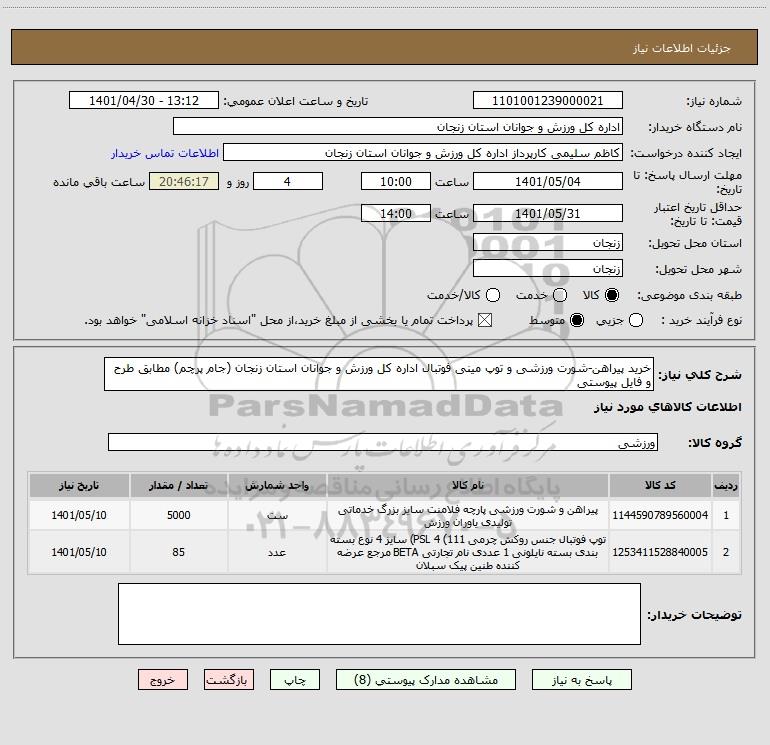
Task: Click the چاپ print button
Action: pyautogui.click(x=295, y=680)
